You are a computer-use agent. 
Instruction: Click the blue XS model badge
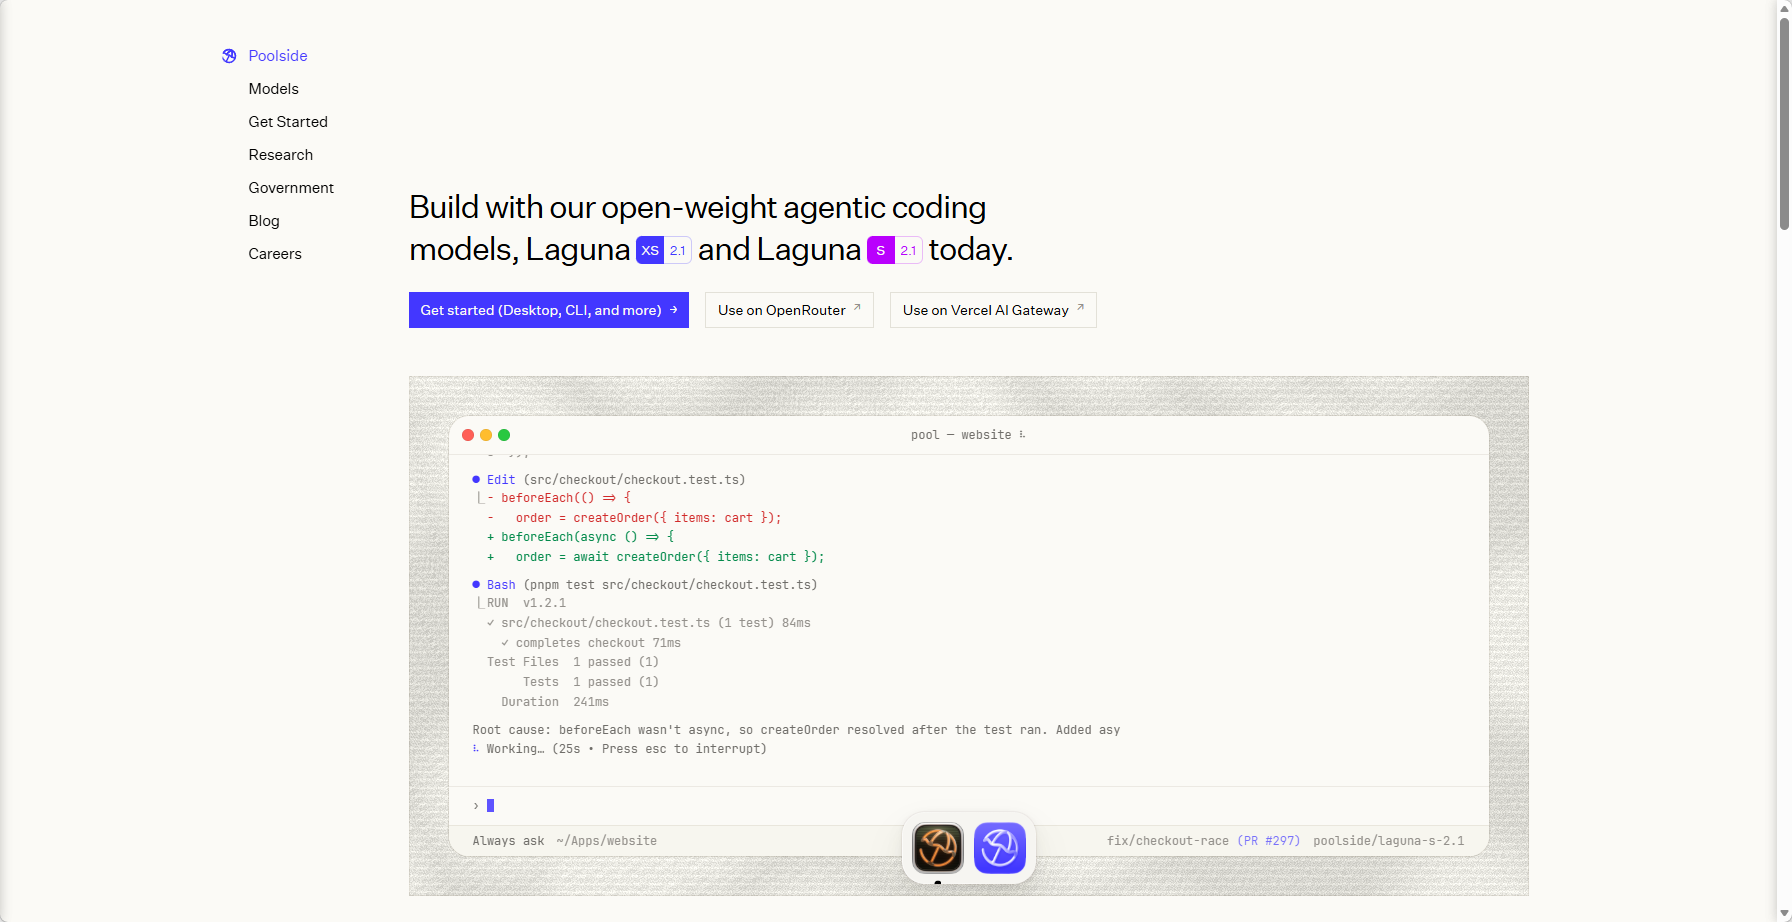click(664, 250)
